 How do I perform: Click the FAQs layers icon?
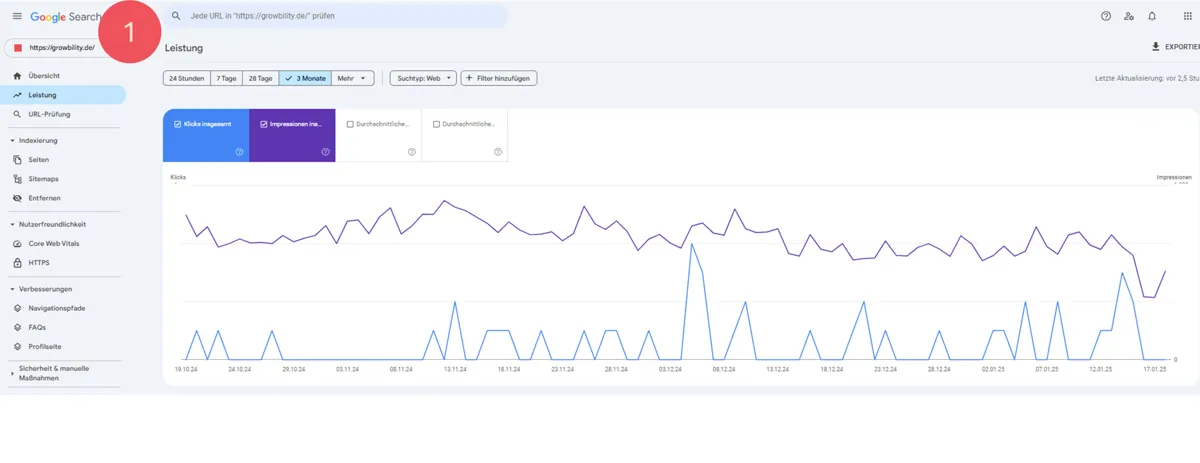pos(17,327)
